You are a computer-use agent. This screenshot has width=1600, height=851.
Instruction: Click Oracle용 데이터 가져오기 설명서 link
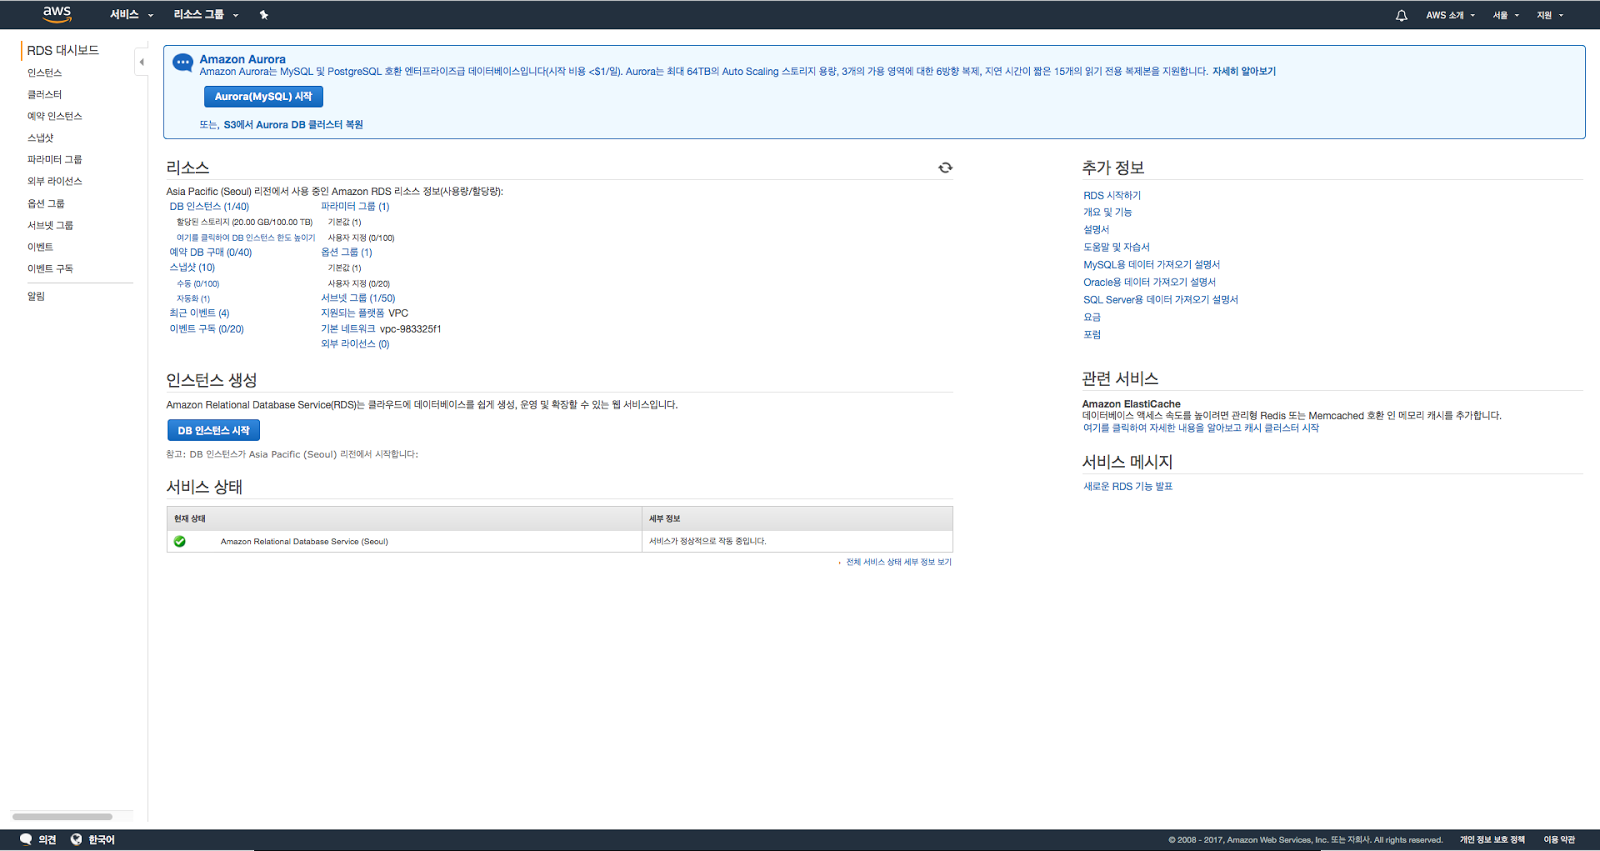click(x=1150, y=283)
